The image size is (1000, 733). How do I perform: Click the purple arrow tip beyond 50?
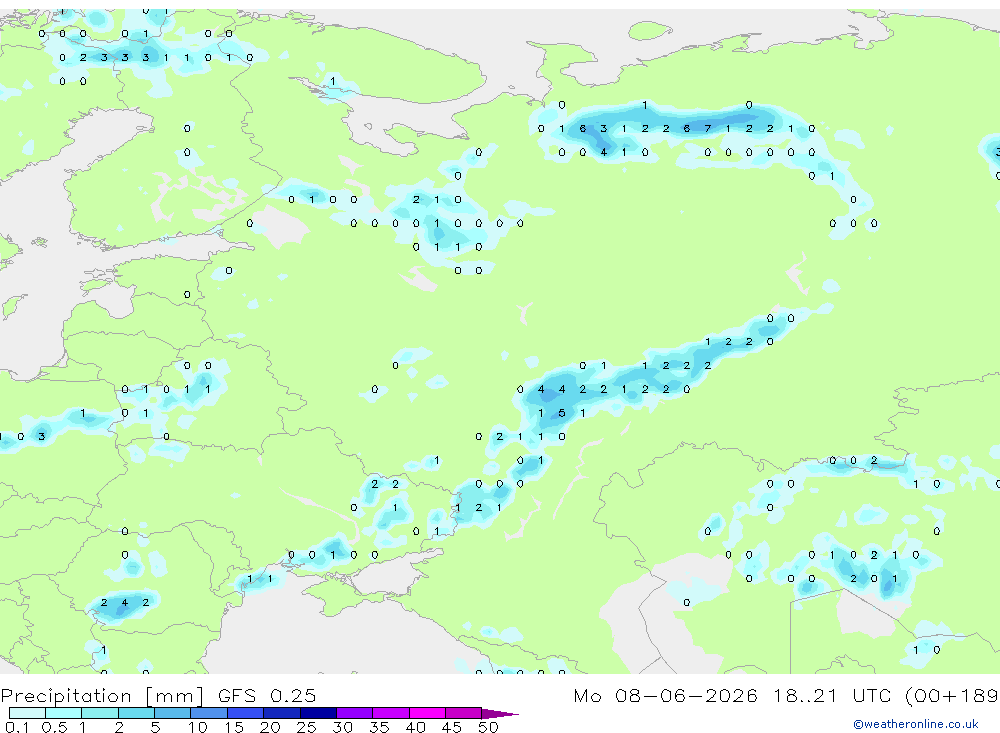499,713
